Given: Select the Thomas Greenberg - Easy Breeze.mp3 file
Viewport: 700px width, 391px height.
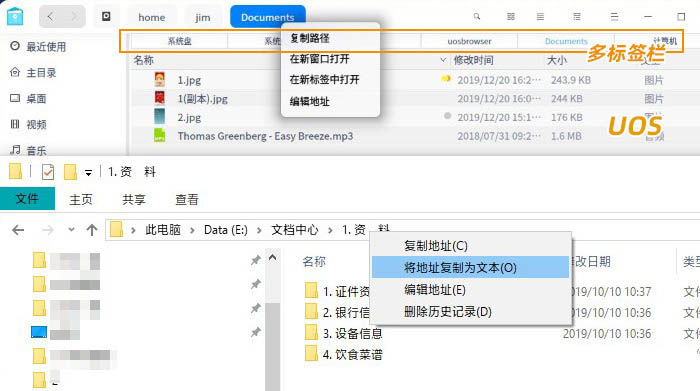Looking at the screenshot, I should point(265,136).
